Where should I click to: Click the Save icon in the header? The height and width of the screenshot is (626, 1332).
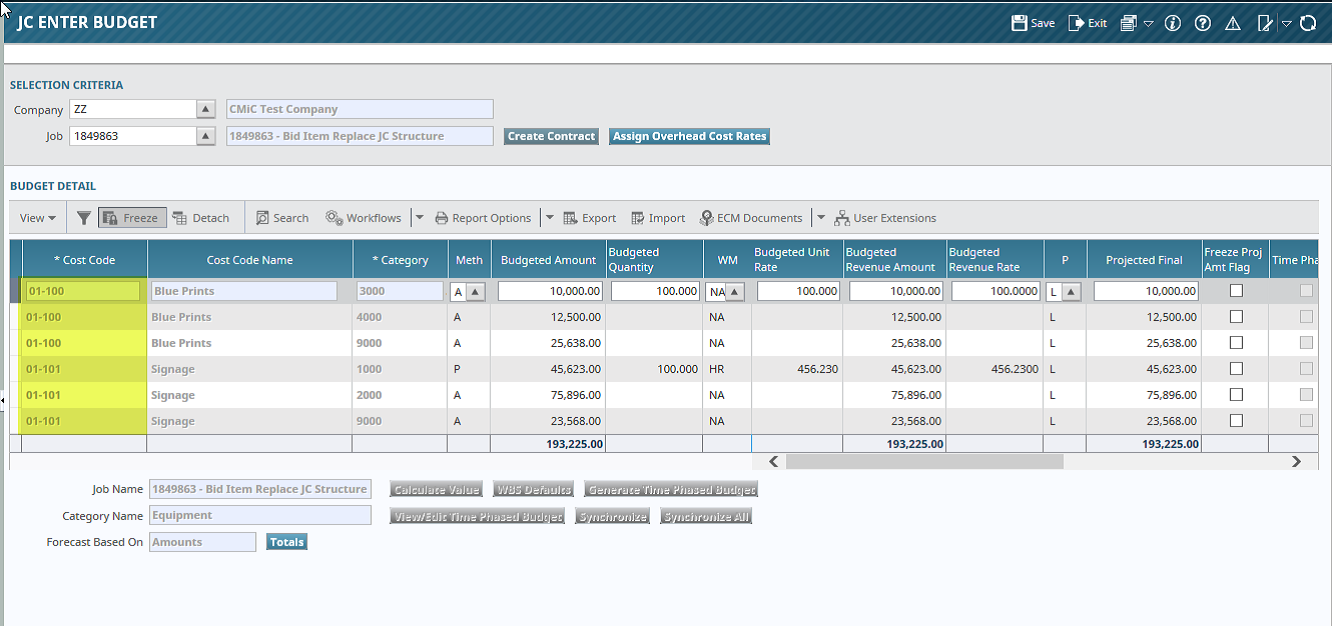[1031, 21]
